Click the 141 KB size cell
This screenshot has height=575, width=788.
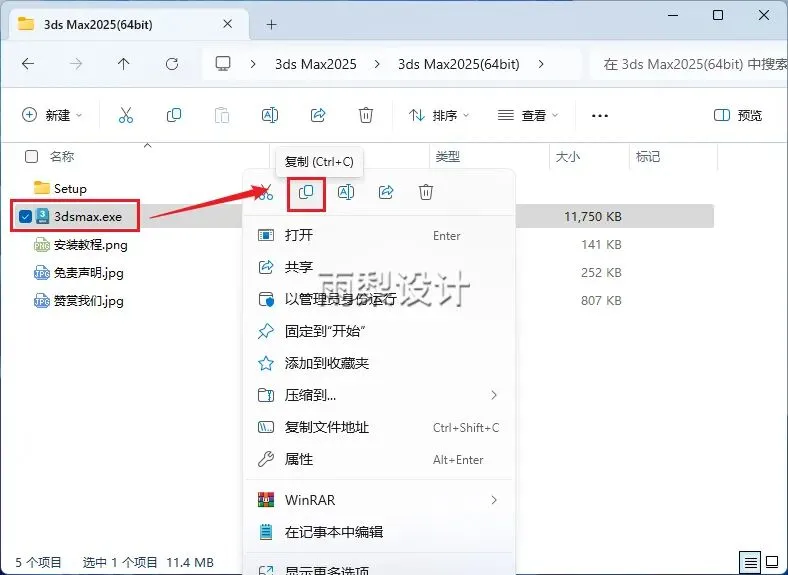point(601,245)
